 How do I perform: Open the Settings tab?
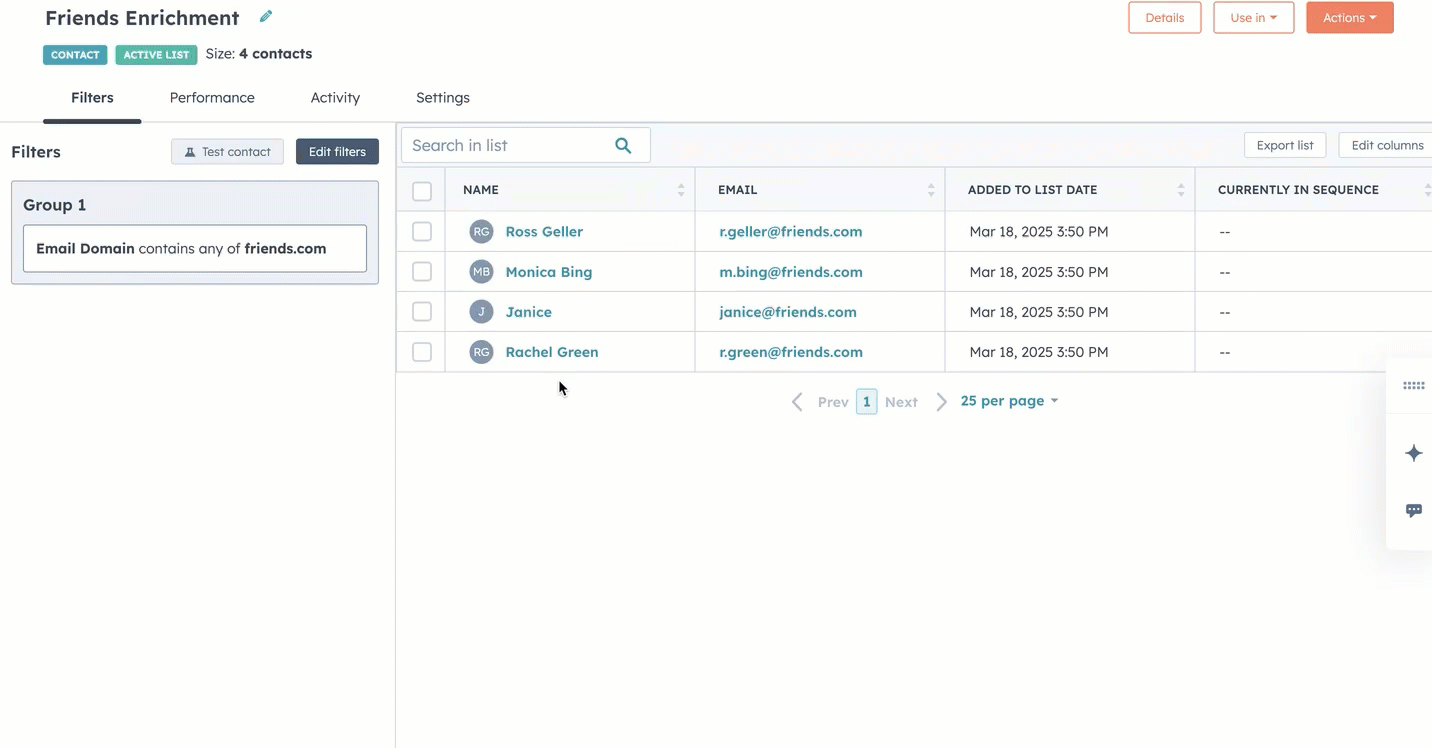coord(442,98)
